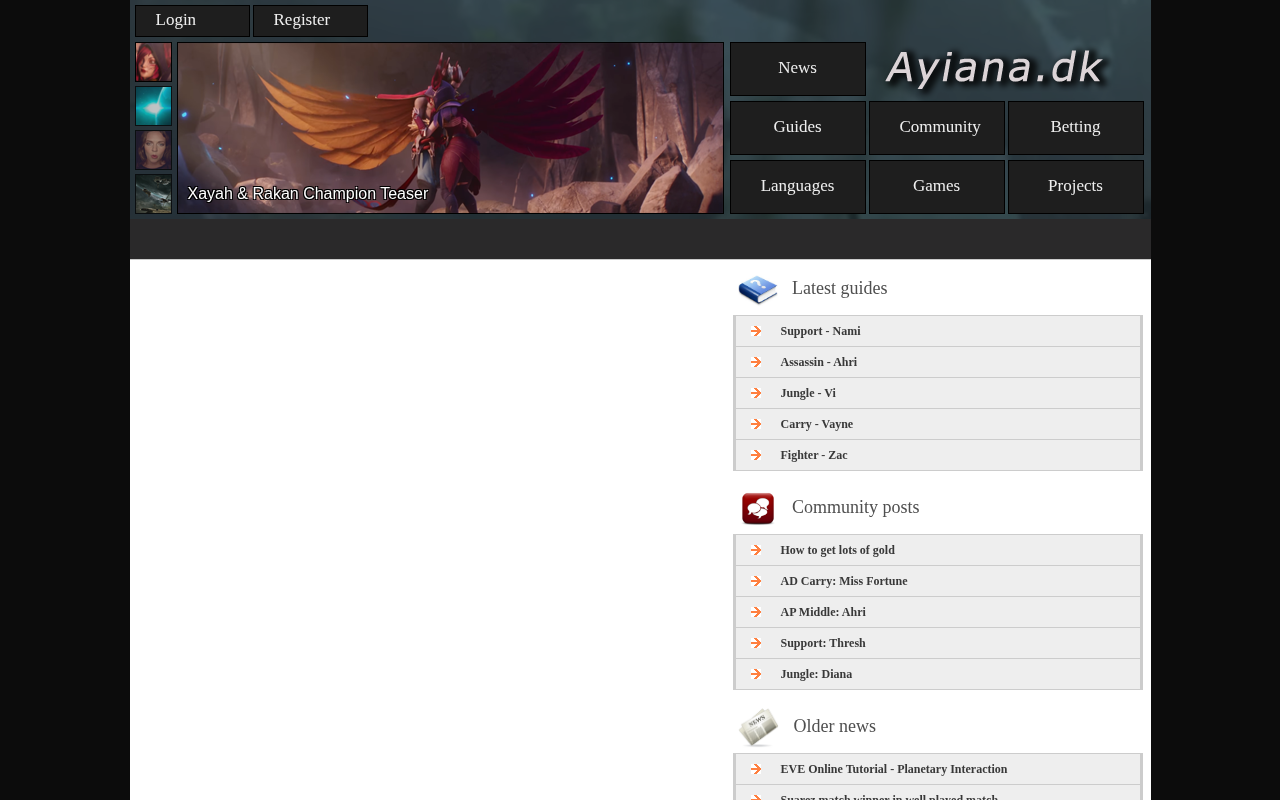Screen dimensions: 1280x800
Task: Click the arrow icon beside AP Middle: Ahri
Action: click(756, 612)
